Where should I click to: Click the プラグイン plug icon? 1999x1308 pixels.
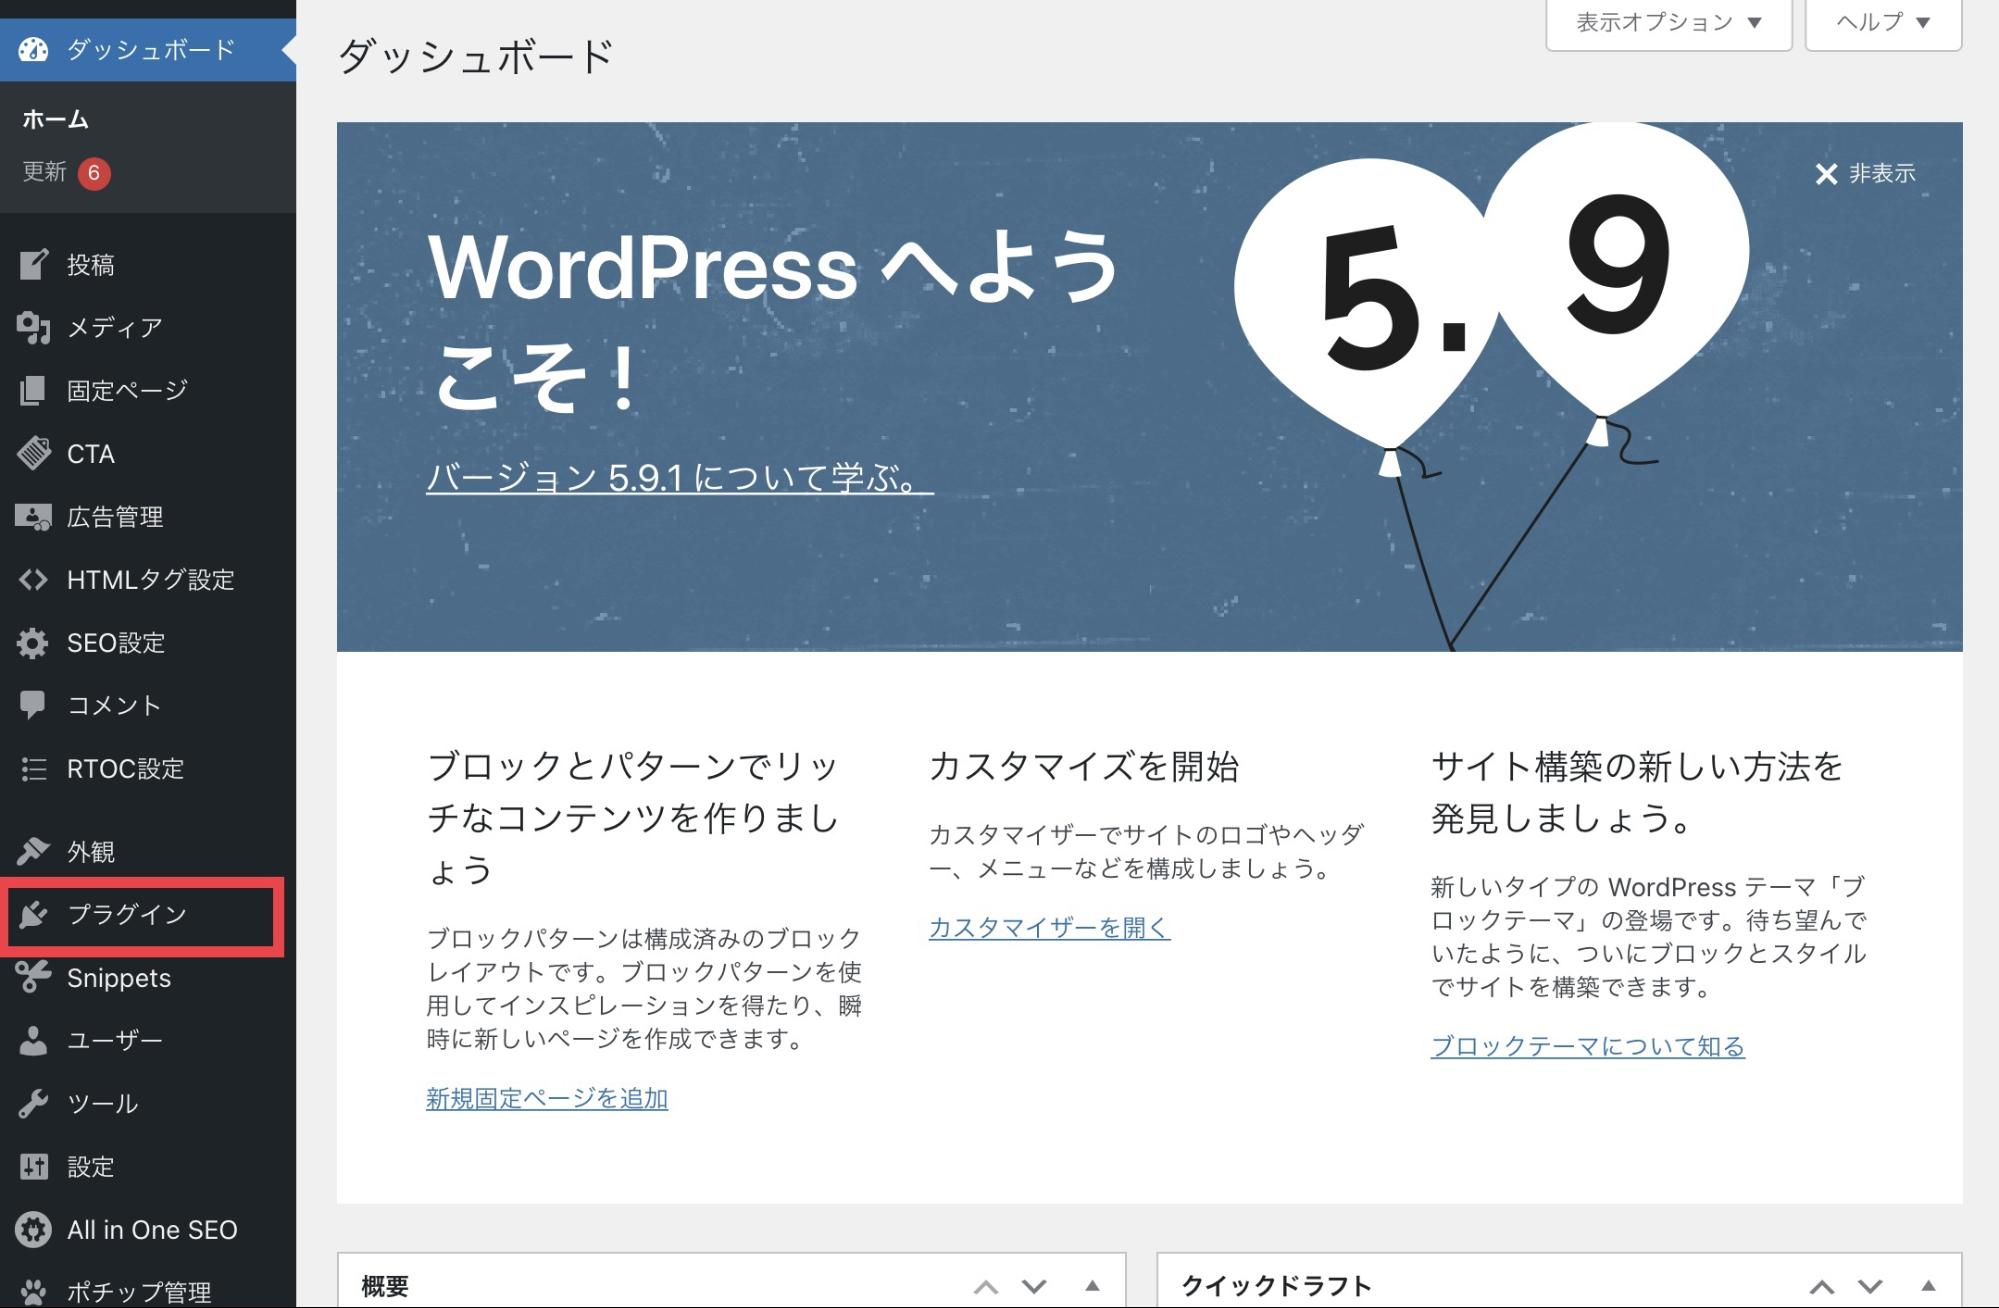point(33,914)
